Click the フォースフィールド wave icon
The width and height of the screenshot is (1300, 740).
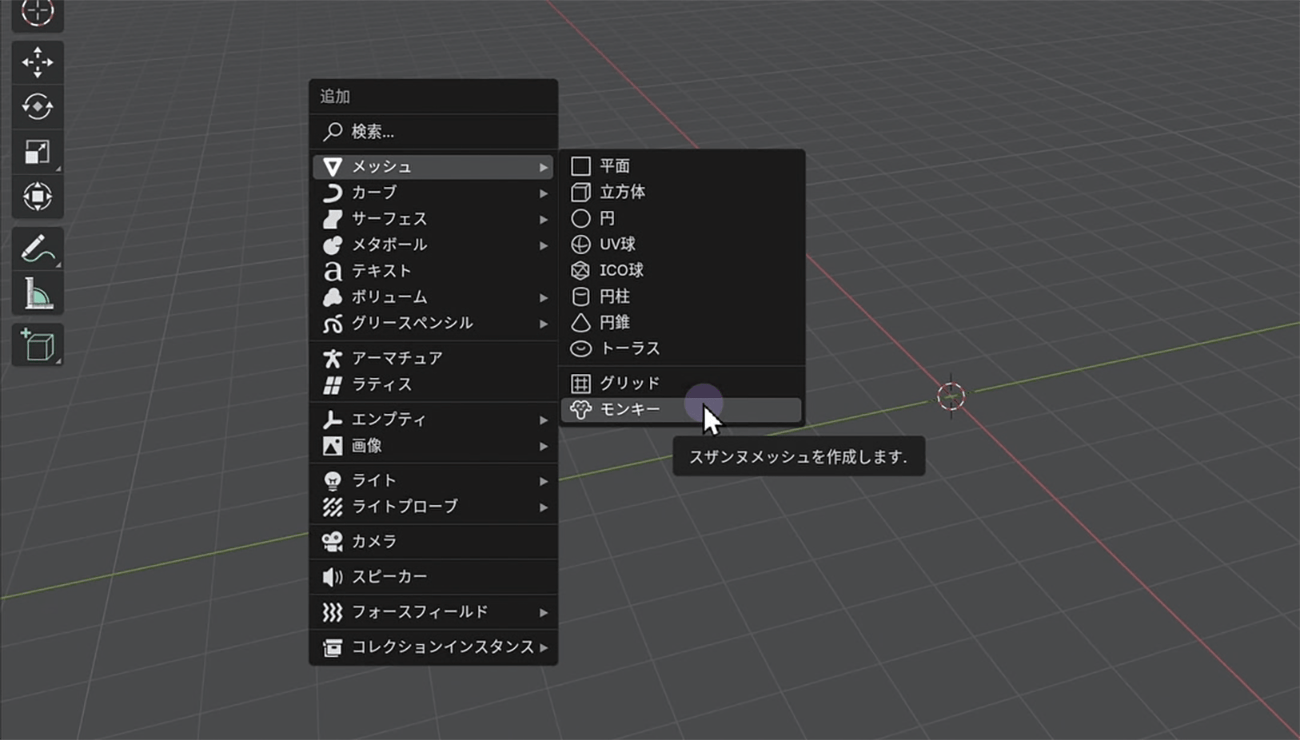[x=333, y=612]
